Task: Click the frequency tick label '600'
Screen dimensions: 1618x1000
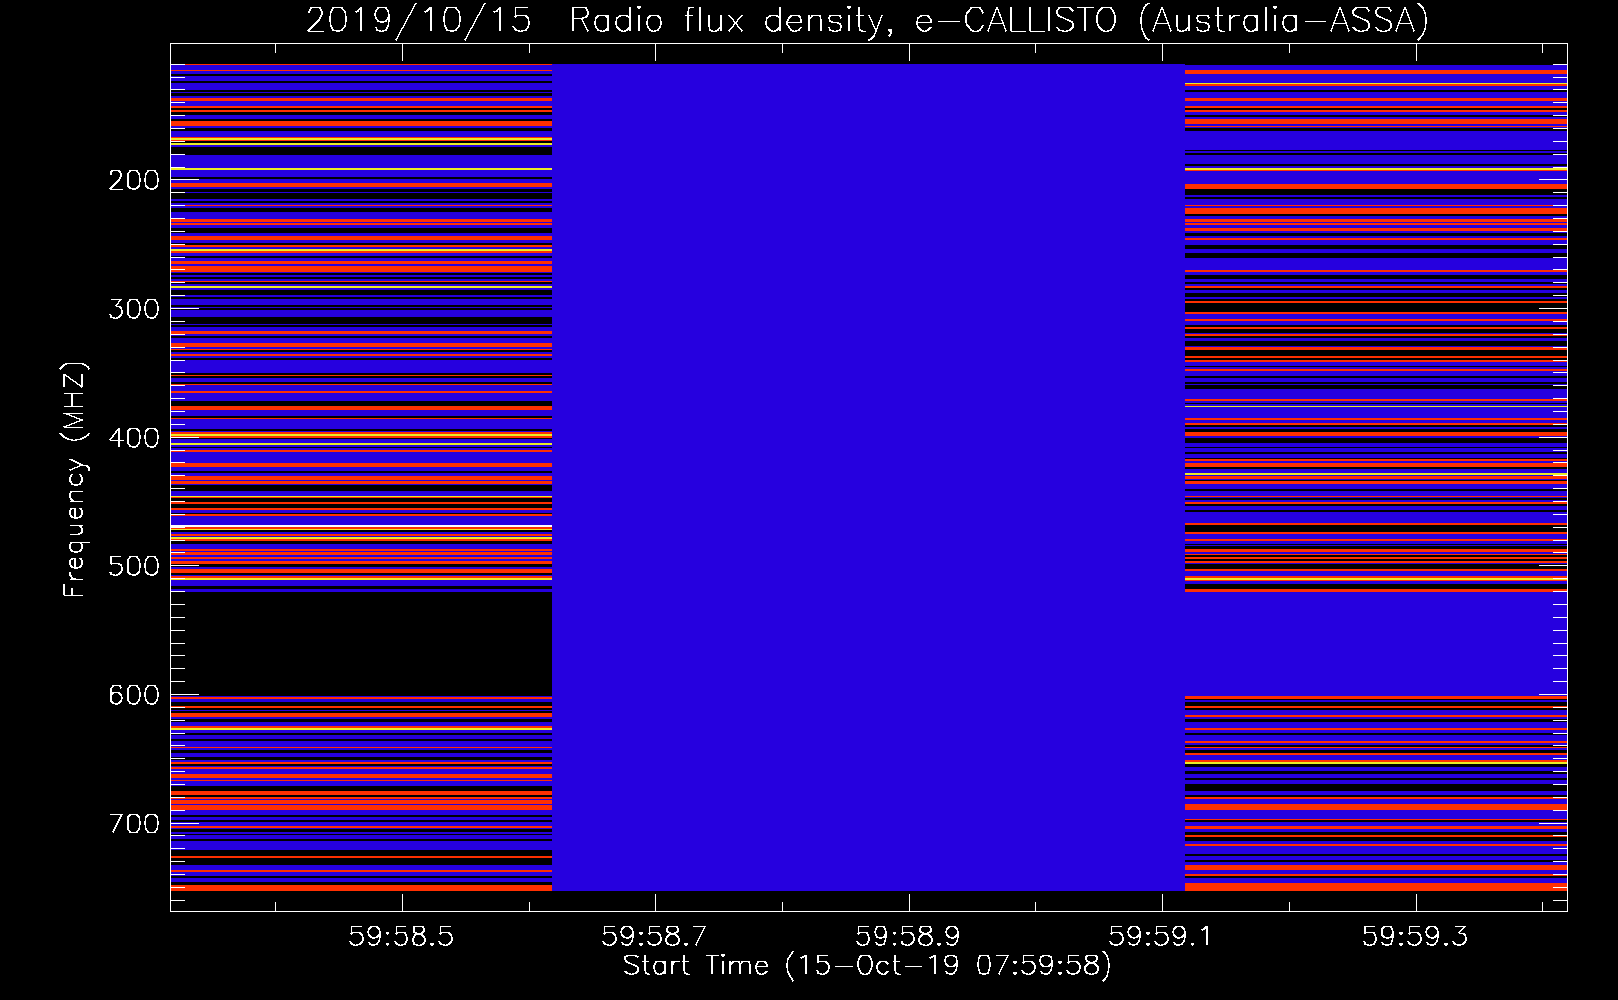Action: [x=134, y=695]
